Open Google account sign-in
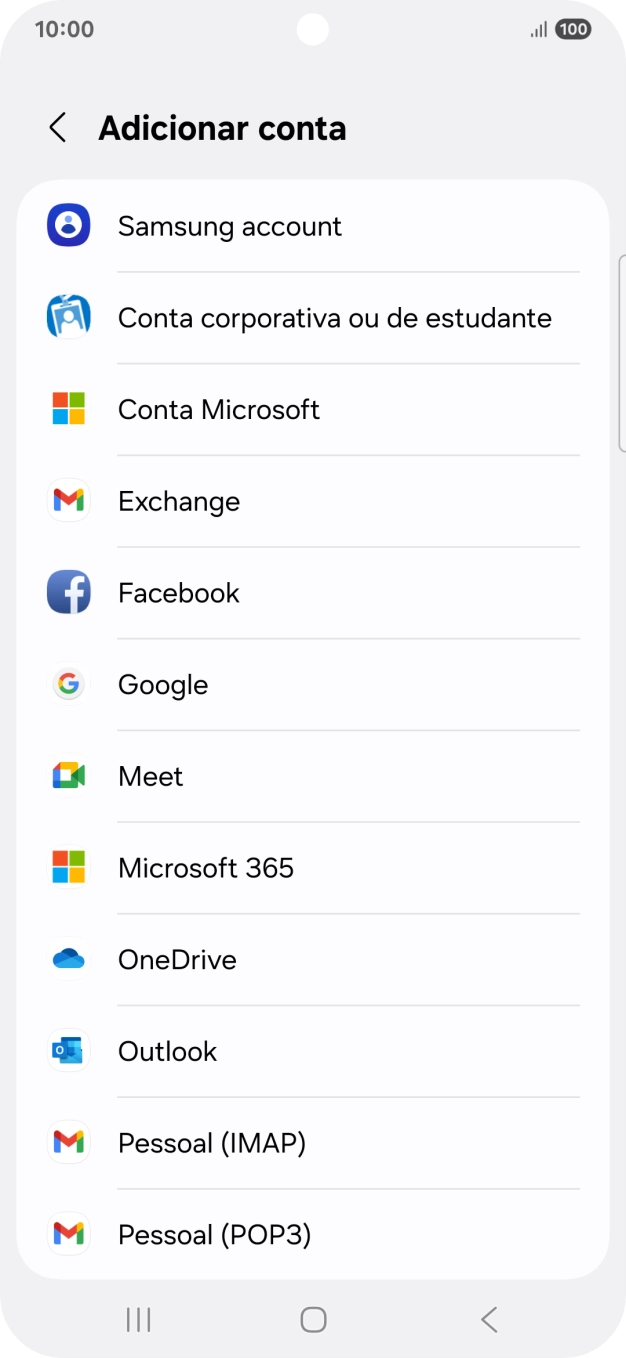 click(x=163, y=685)
